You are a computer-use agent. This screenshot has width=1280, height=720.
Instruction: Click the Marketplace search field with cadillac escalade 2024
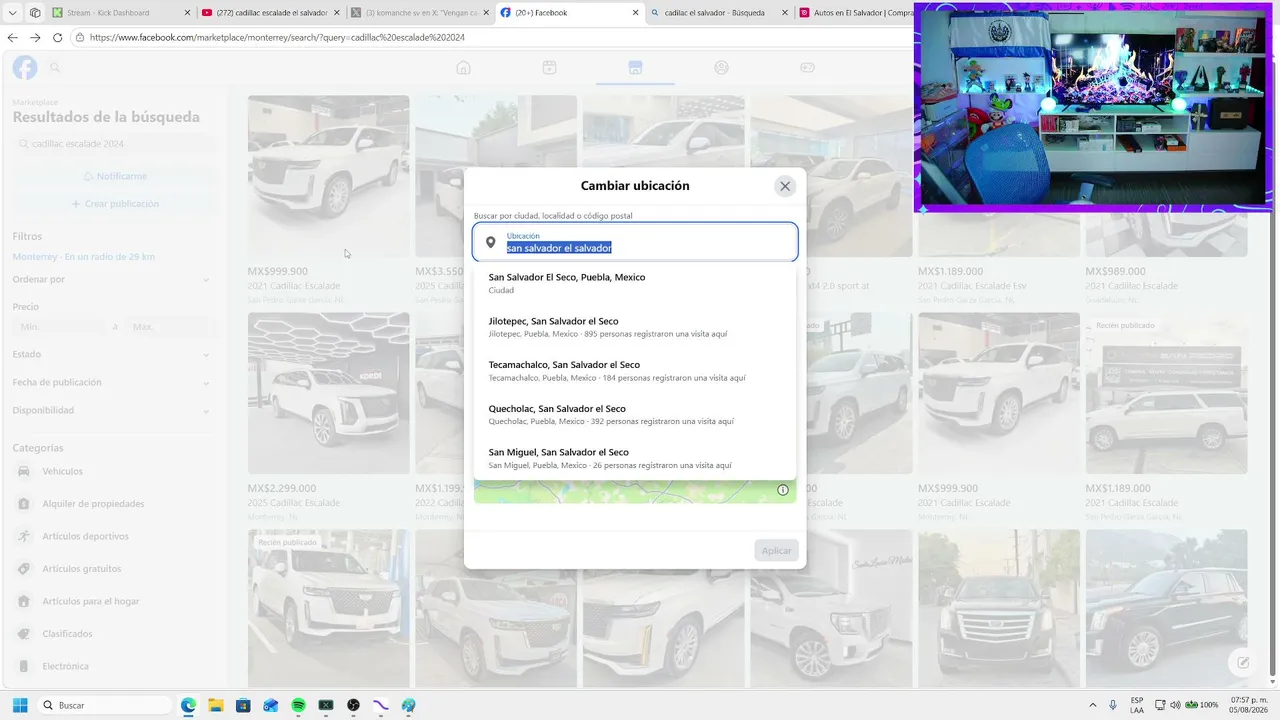(x=115, y=144)
